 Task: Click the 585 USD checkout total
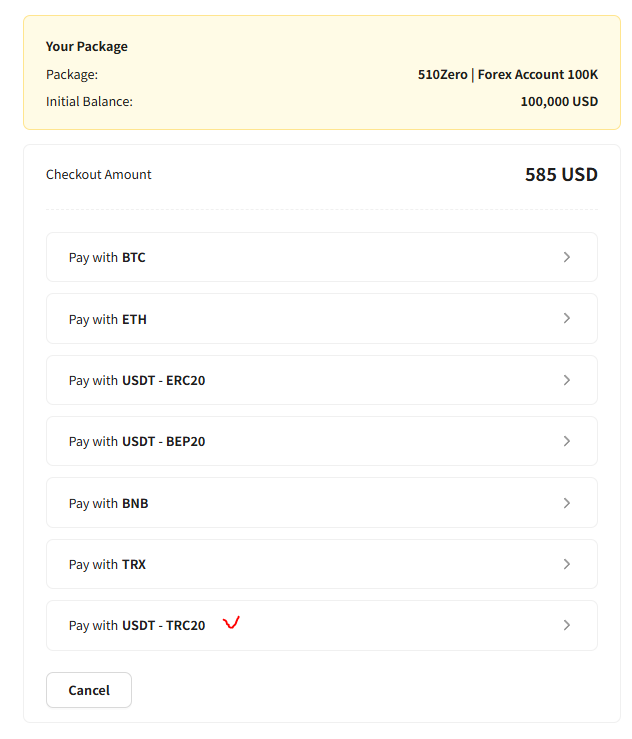point(561,175)
